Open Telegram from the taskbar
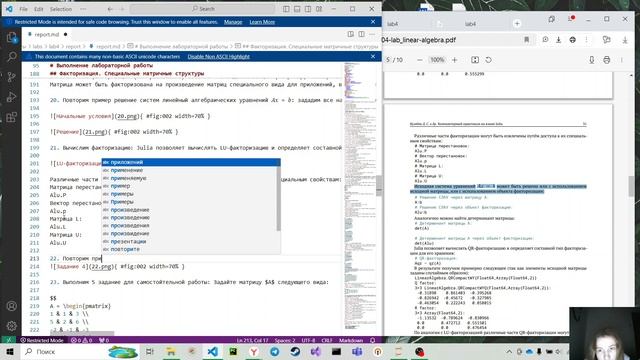Screen dimensions: 640x360 [x=275, y=351]
